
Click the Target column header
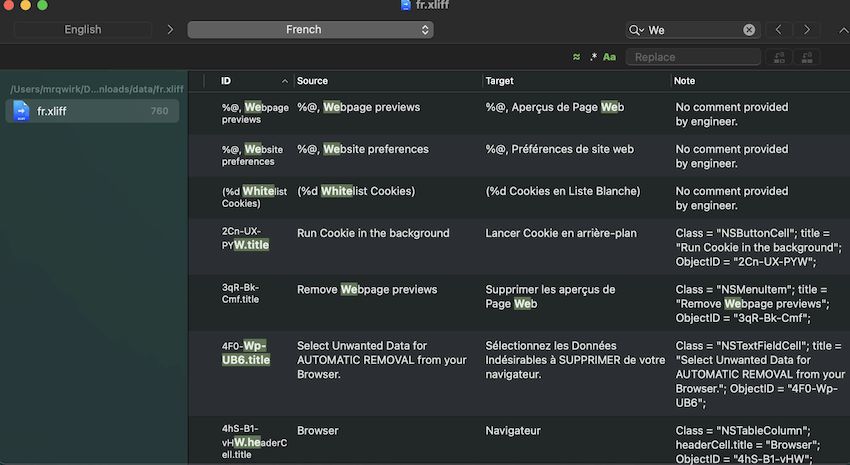(x=574, y=81)
